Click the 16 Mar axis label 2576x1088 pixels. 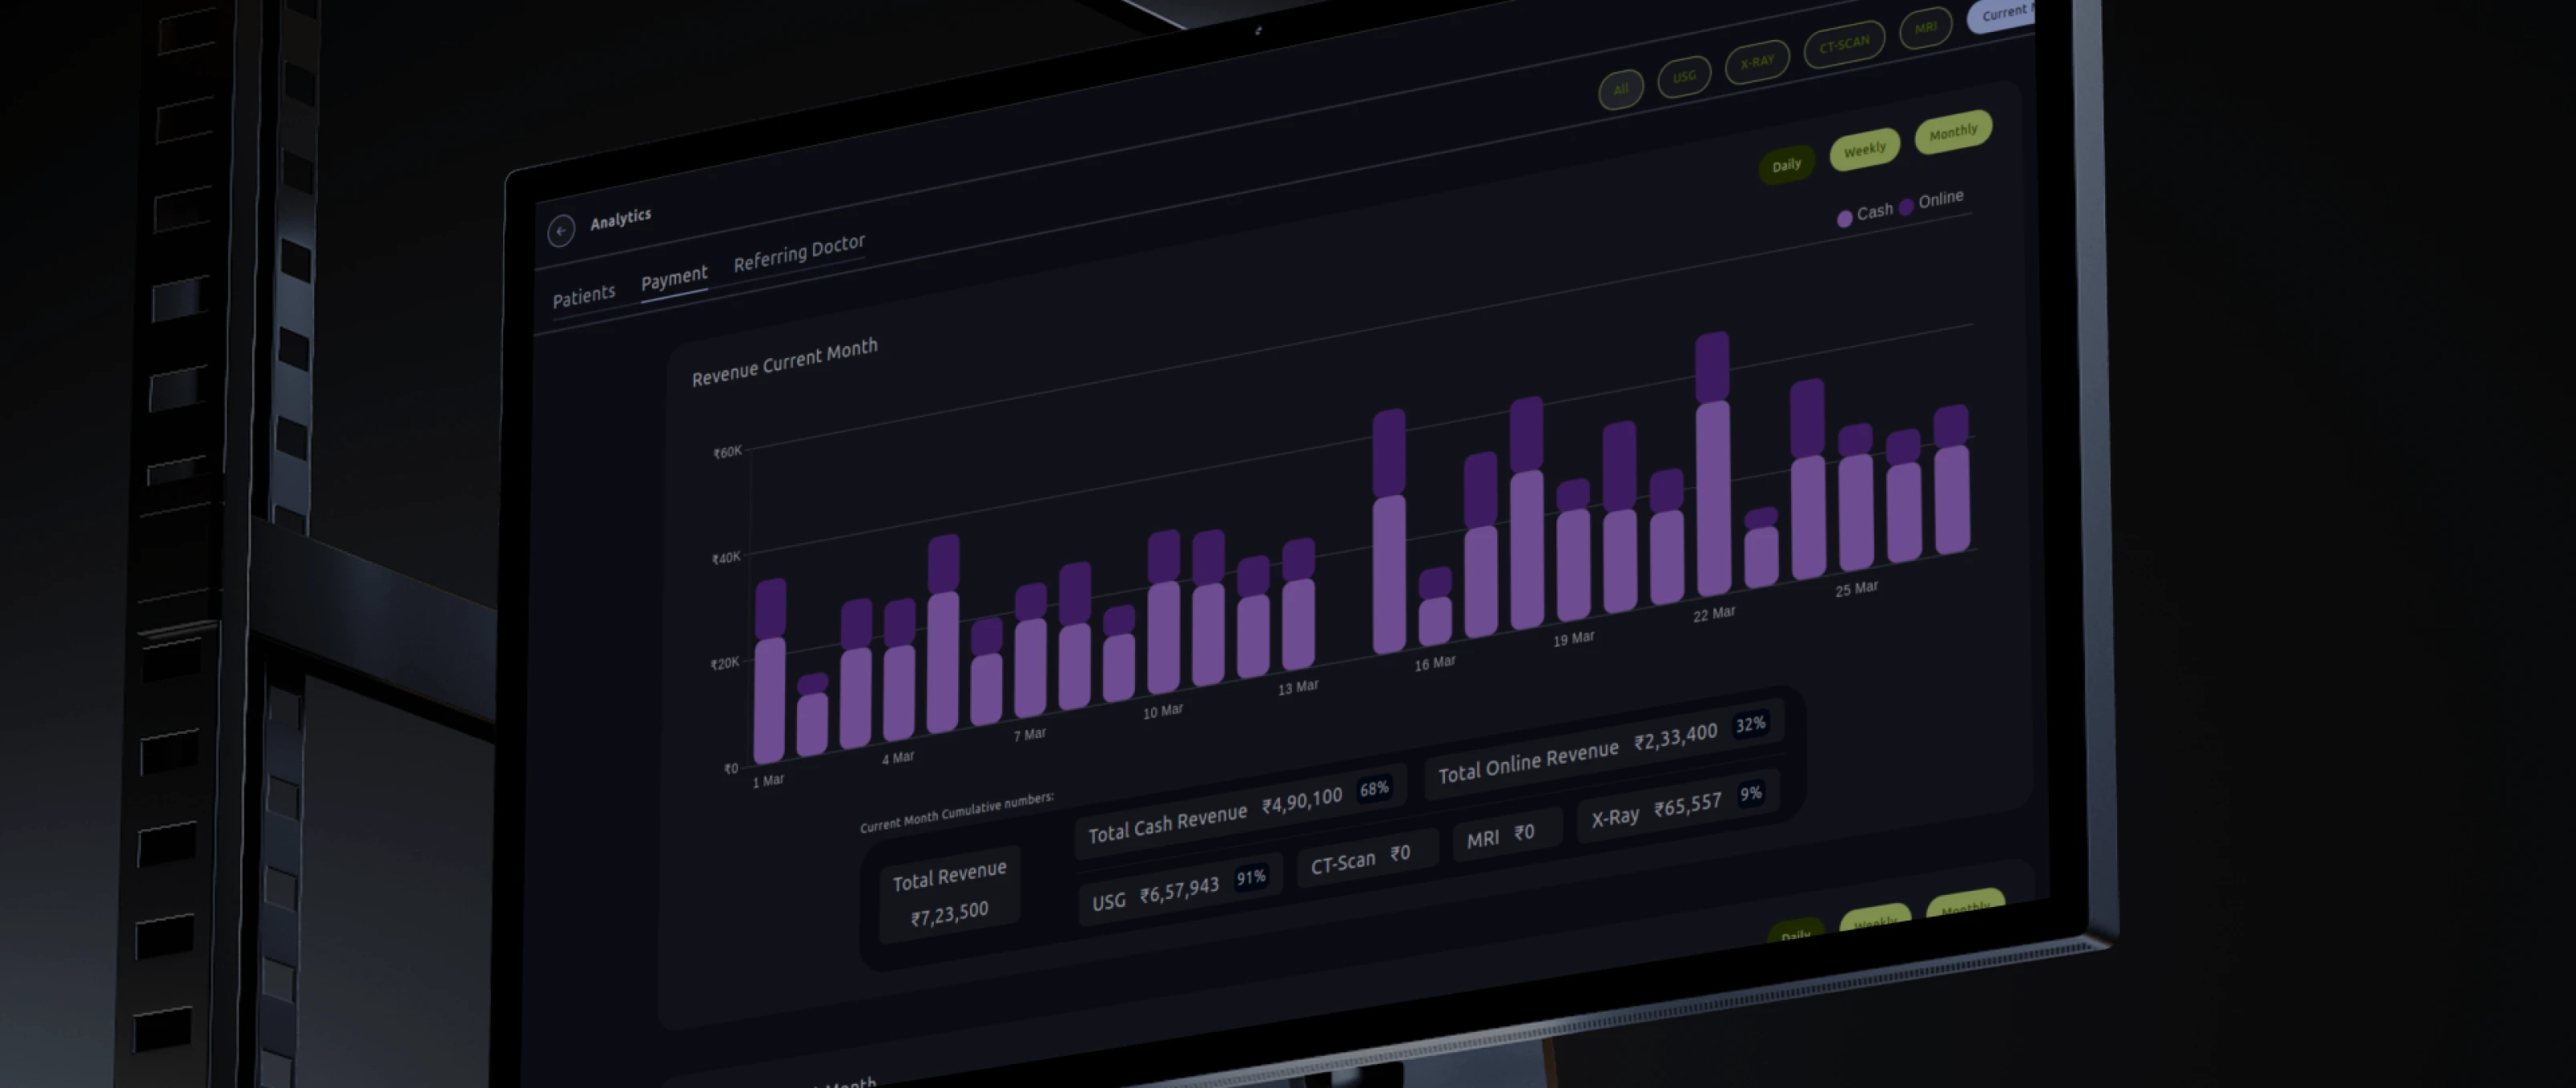(1435, 662)
